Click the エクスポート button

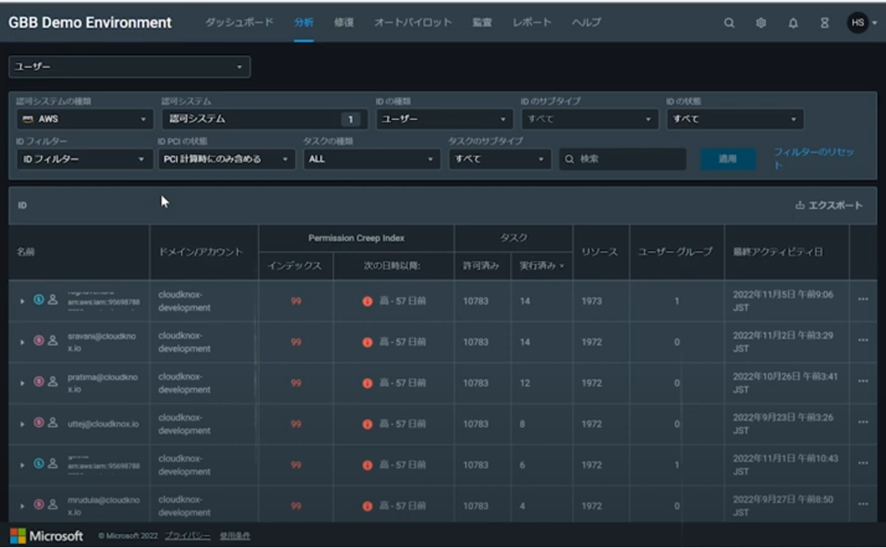(x=829, y=205)
